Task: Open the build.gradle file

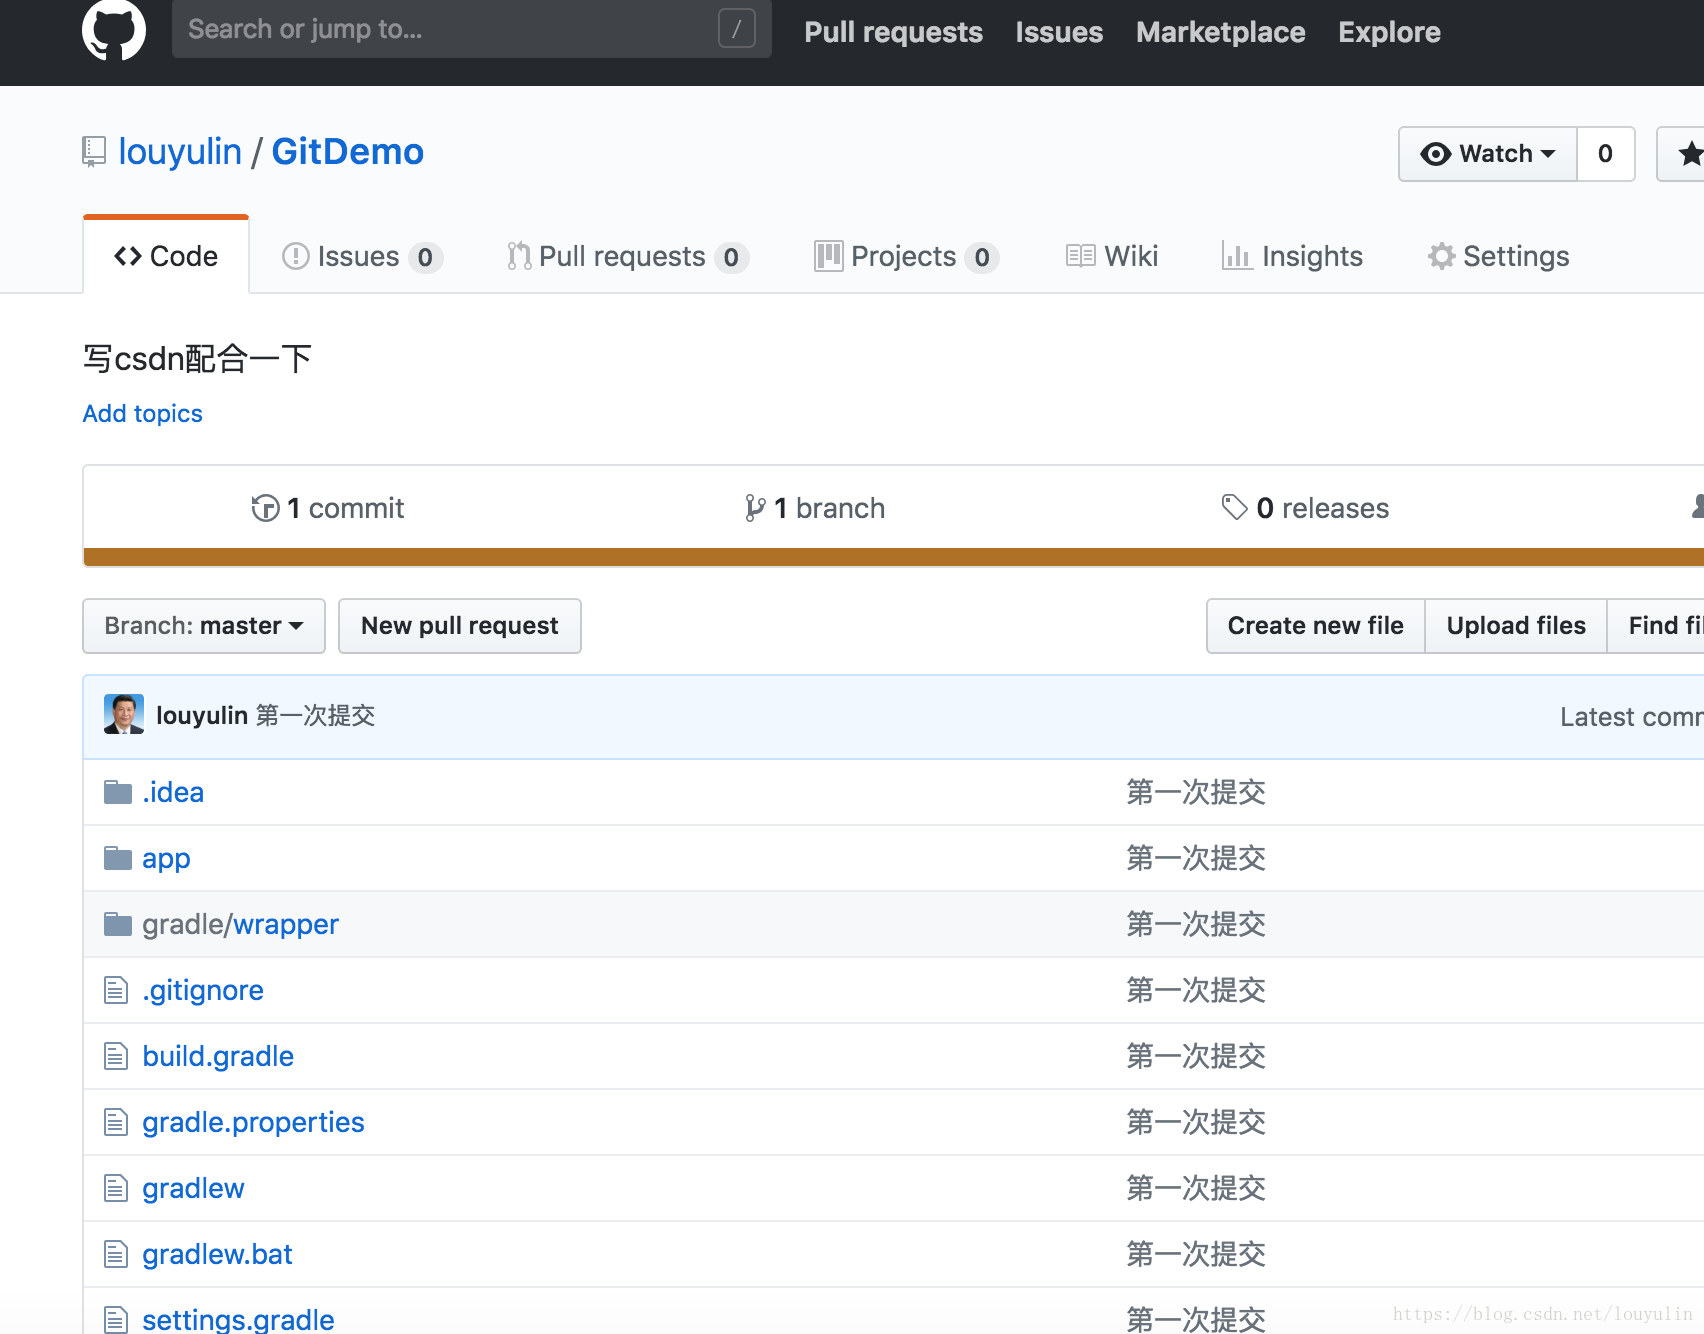Action: pos(218,1056)
